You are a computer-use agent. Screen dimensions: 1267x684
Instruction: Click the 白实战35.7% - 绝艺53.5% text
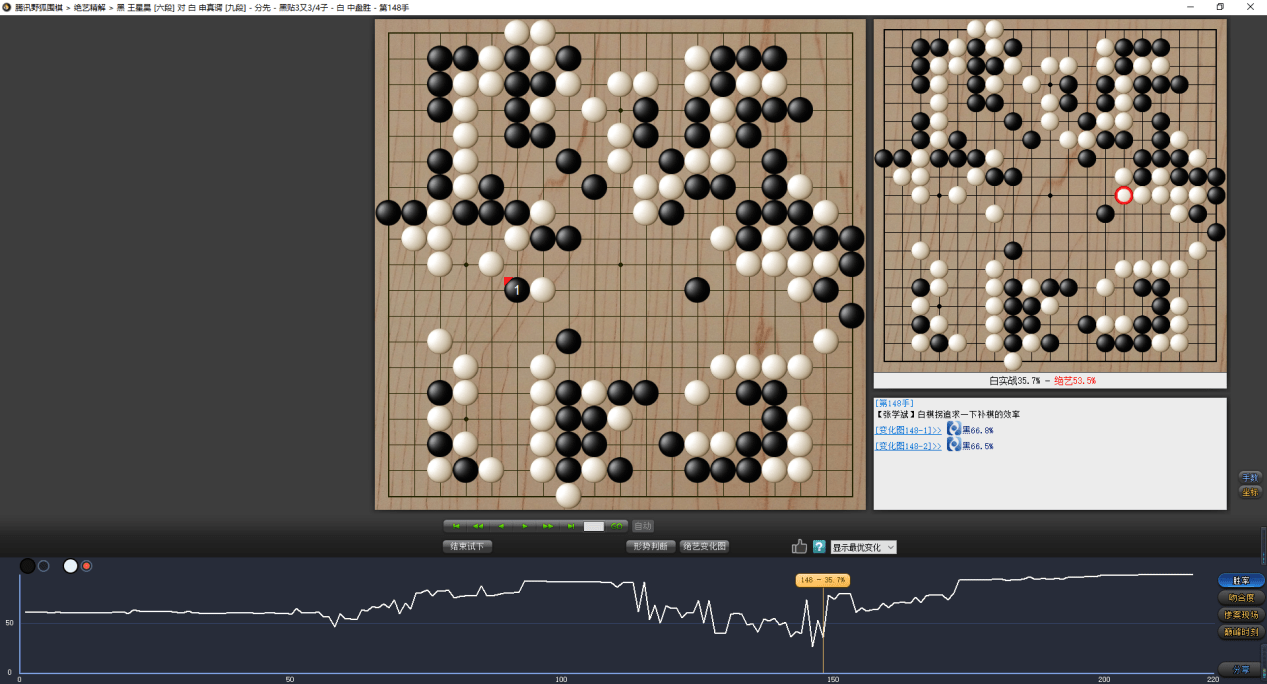pos(1042,381)
